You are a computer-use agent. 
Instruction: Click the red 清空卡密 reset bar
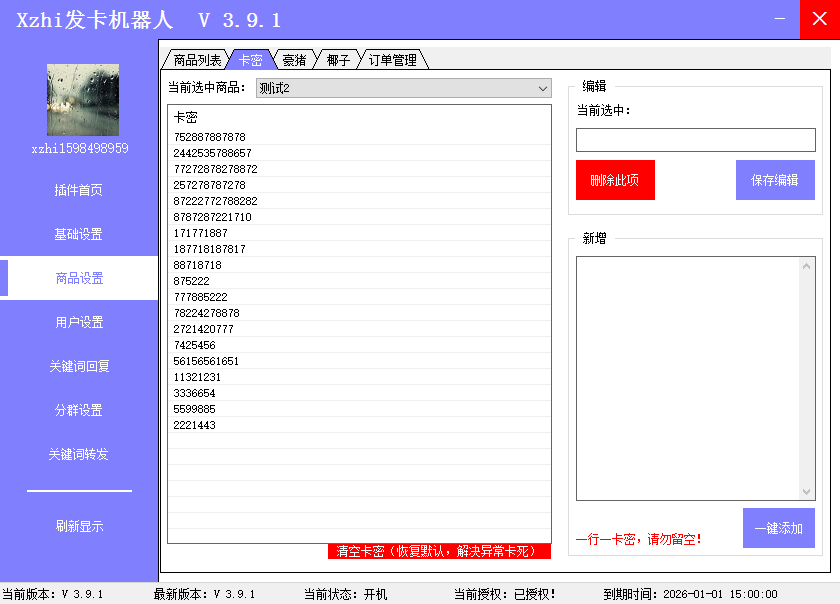[x=439, y=551]
